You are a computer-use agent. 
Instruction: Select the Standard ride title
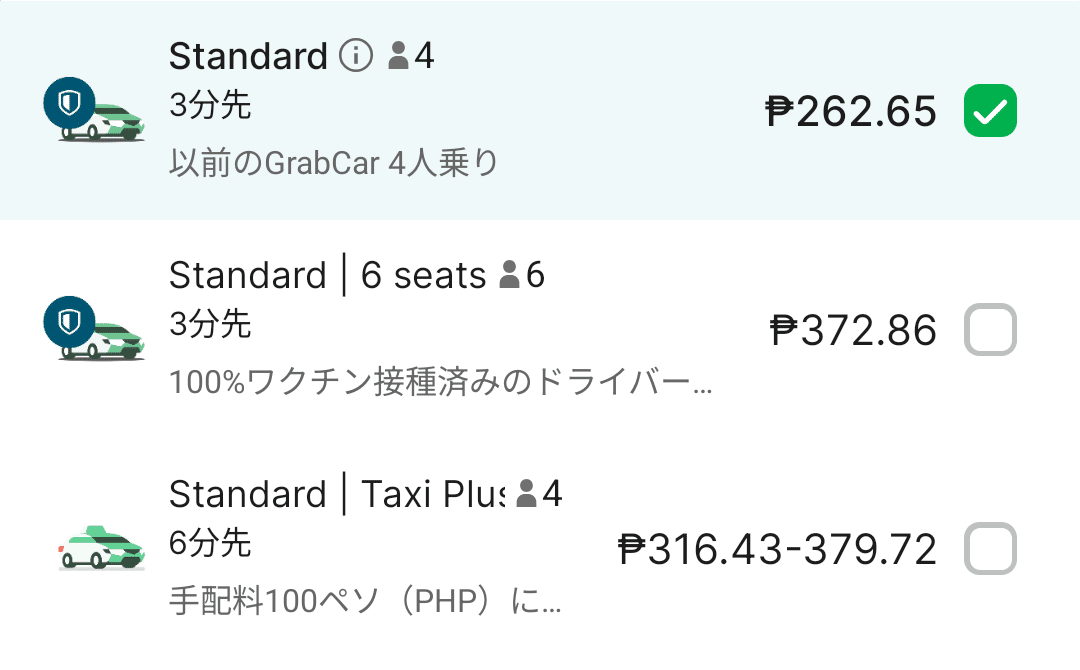248,57
